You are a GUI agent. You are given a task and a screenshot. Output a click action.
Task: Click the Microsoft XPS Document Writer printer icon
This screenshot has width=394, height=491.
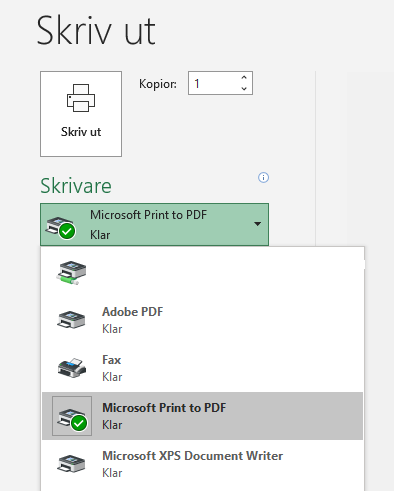(71, 464)
